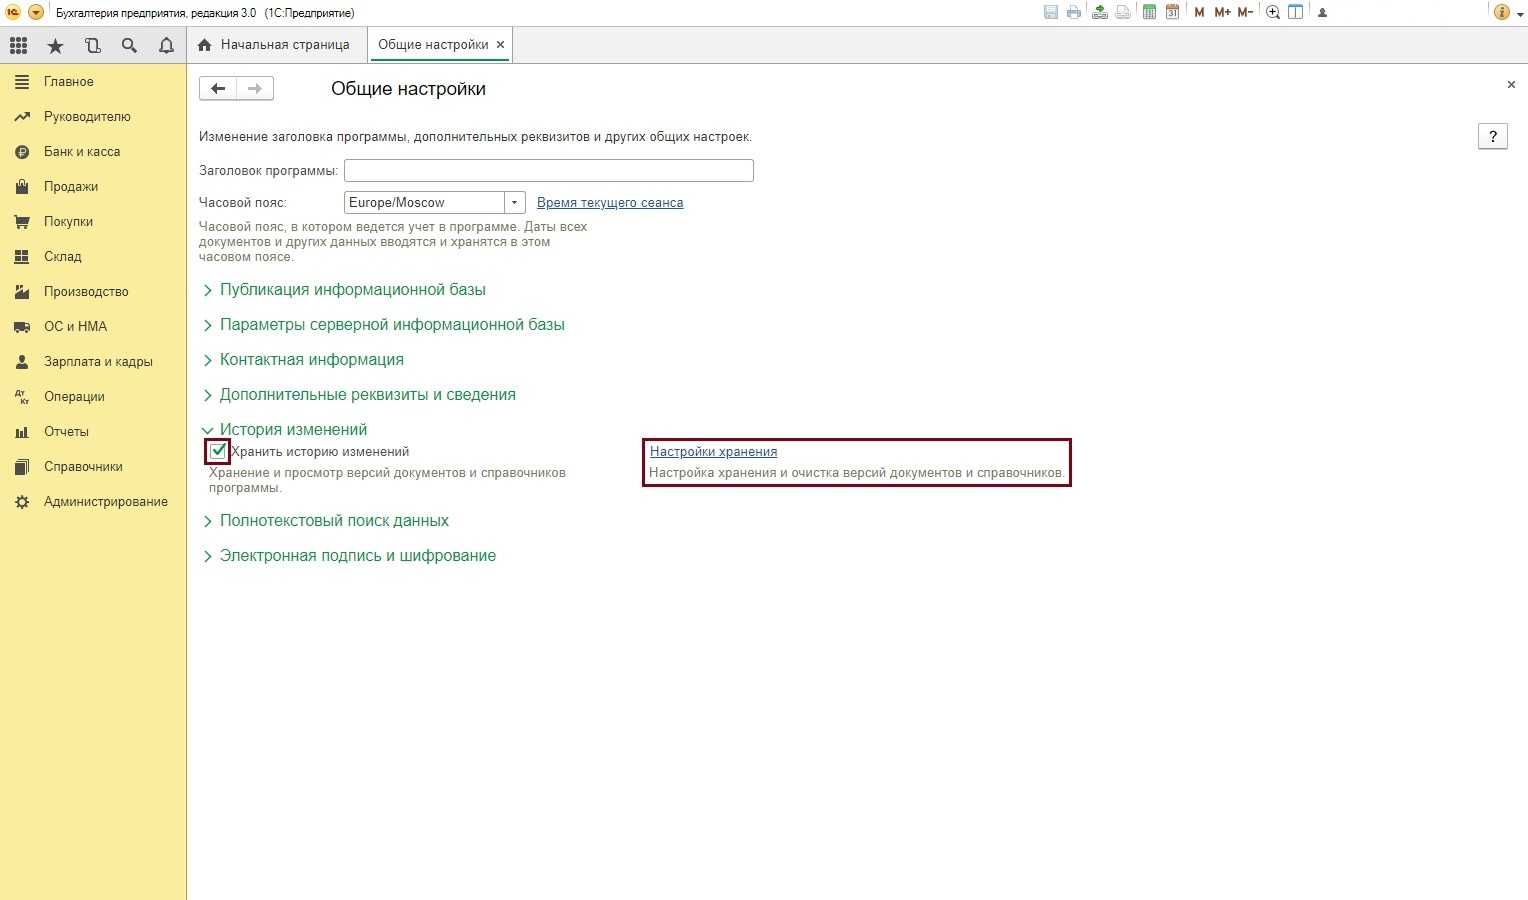The width and height of the screenshot is (1528, 900).
Task: Close the Общие настройки form with x
Action: click(x=1511, y=85)
